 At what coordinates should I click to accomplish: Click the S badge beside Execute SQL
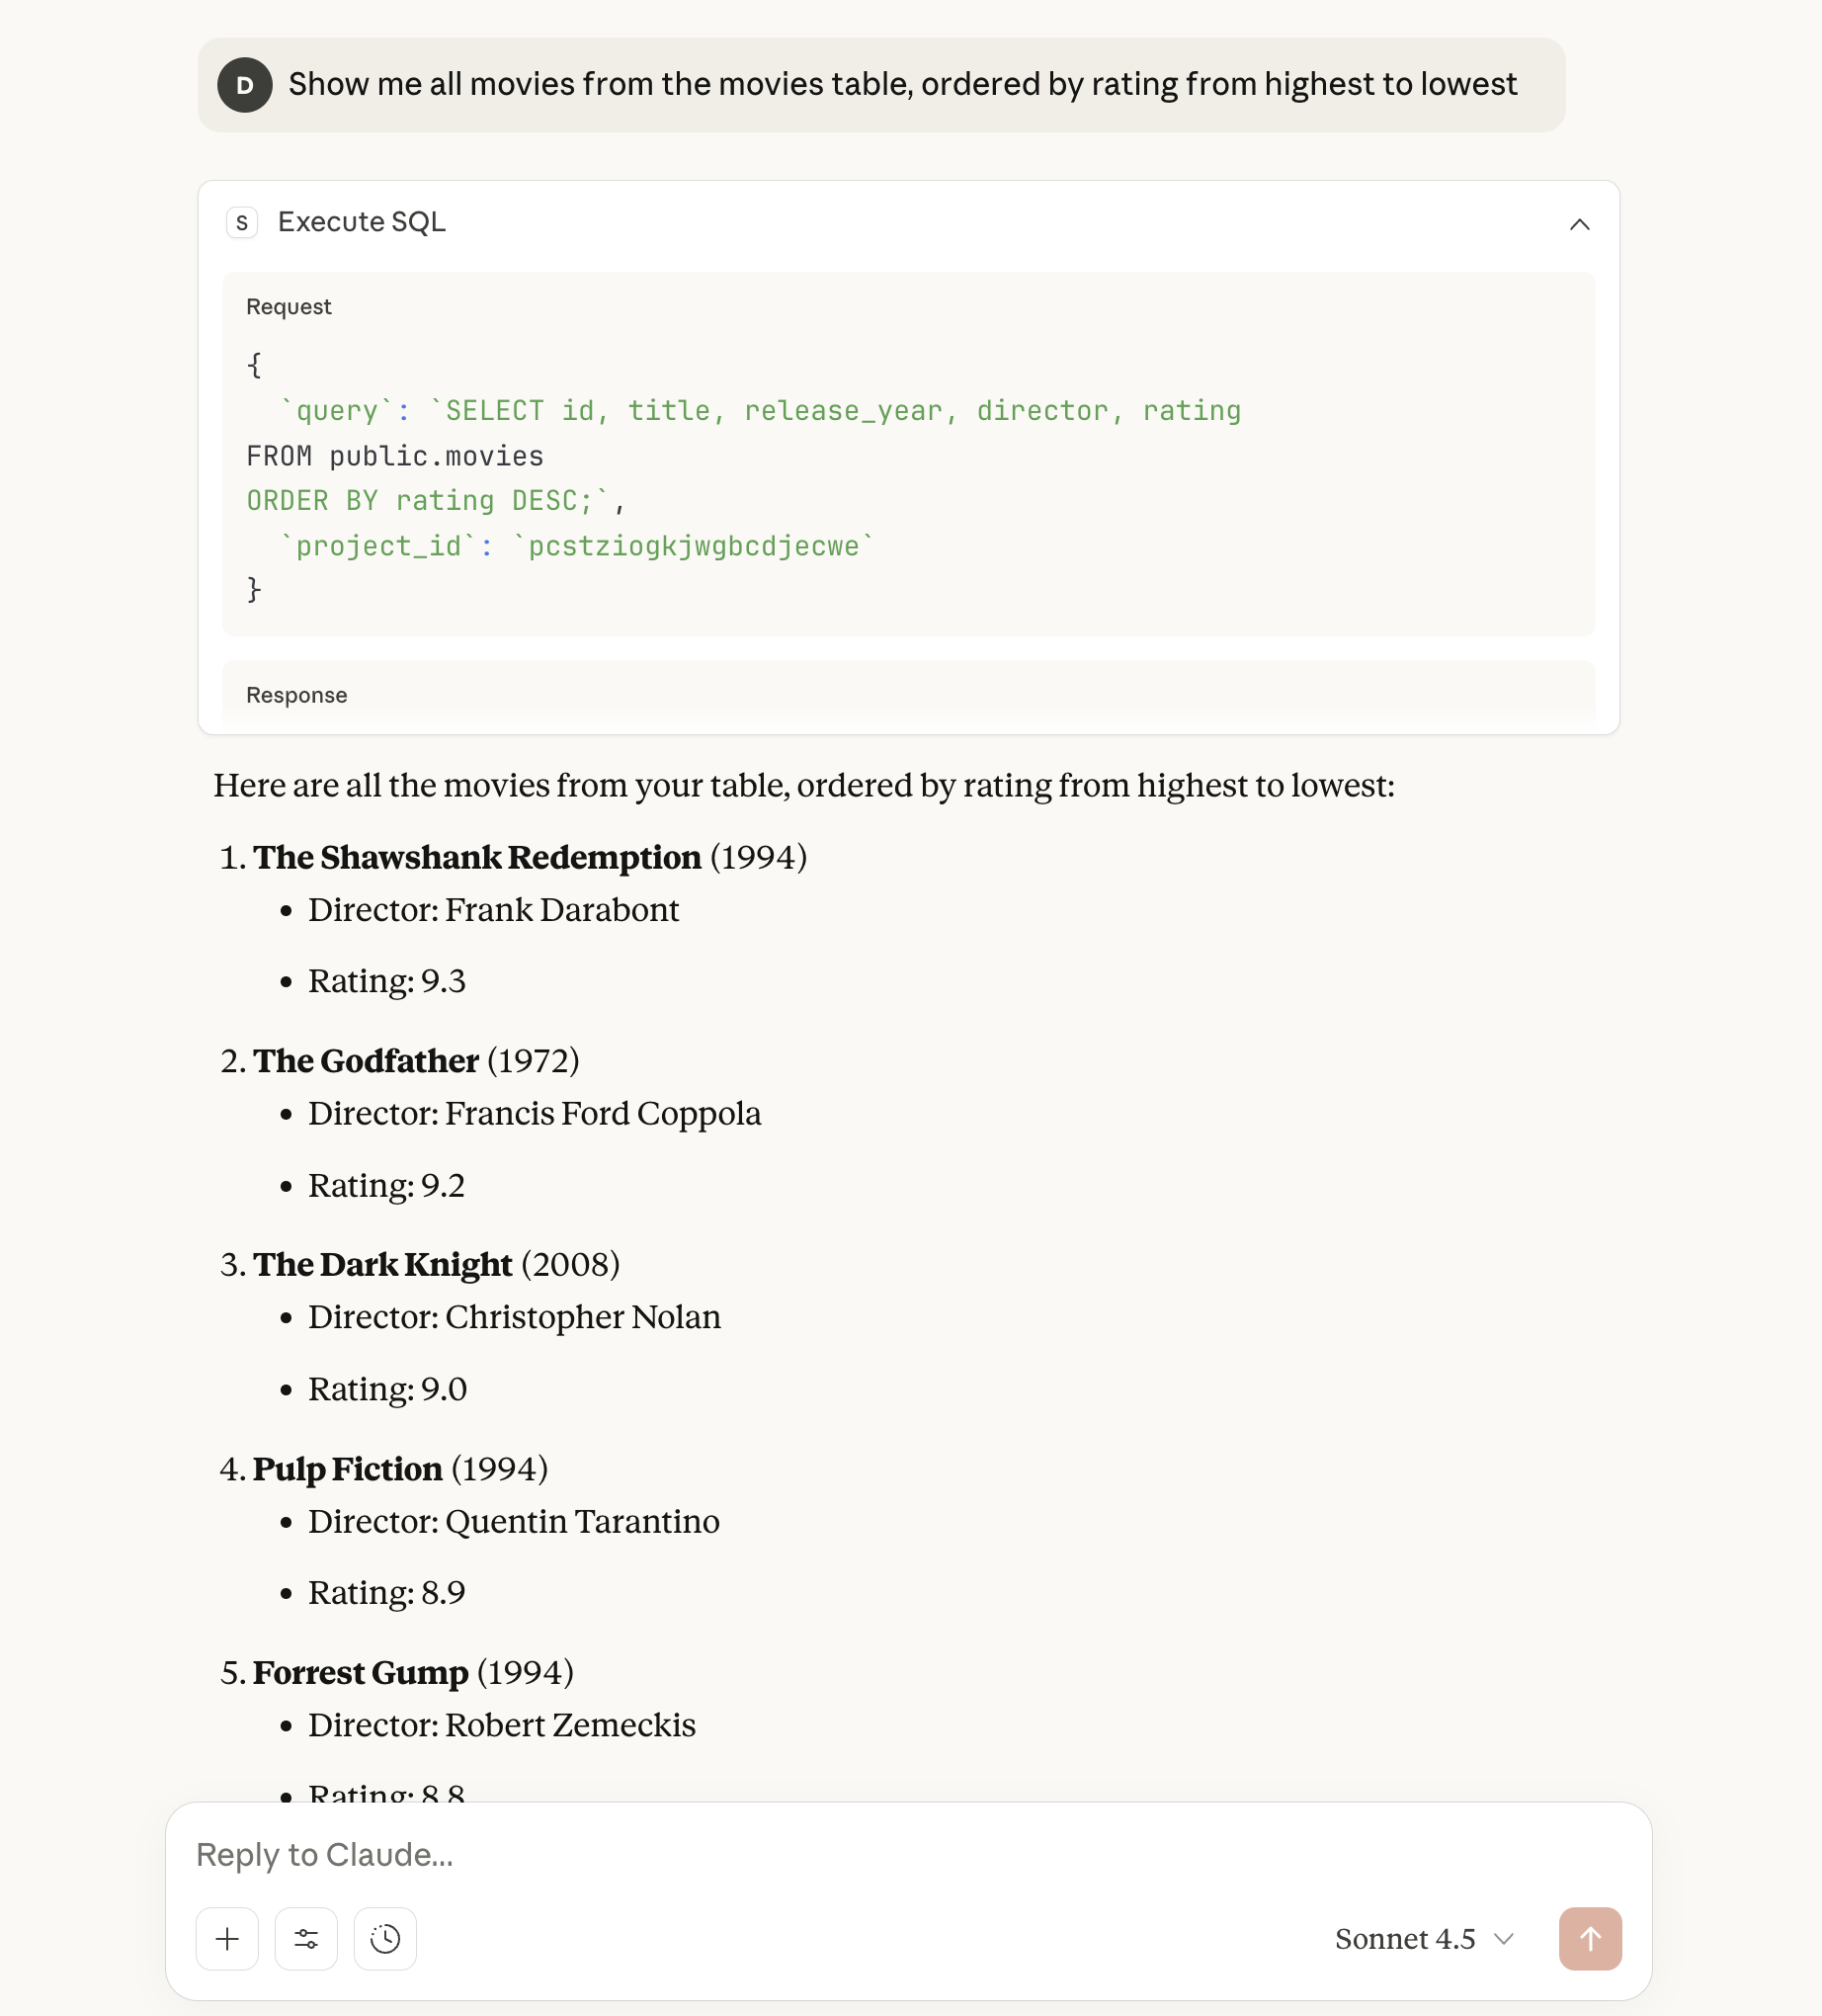point(242,222)
